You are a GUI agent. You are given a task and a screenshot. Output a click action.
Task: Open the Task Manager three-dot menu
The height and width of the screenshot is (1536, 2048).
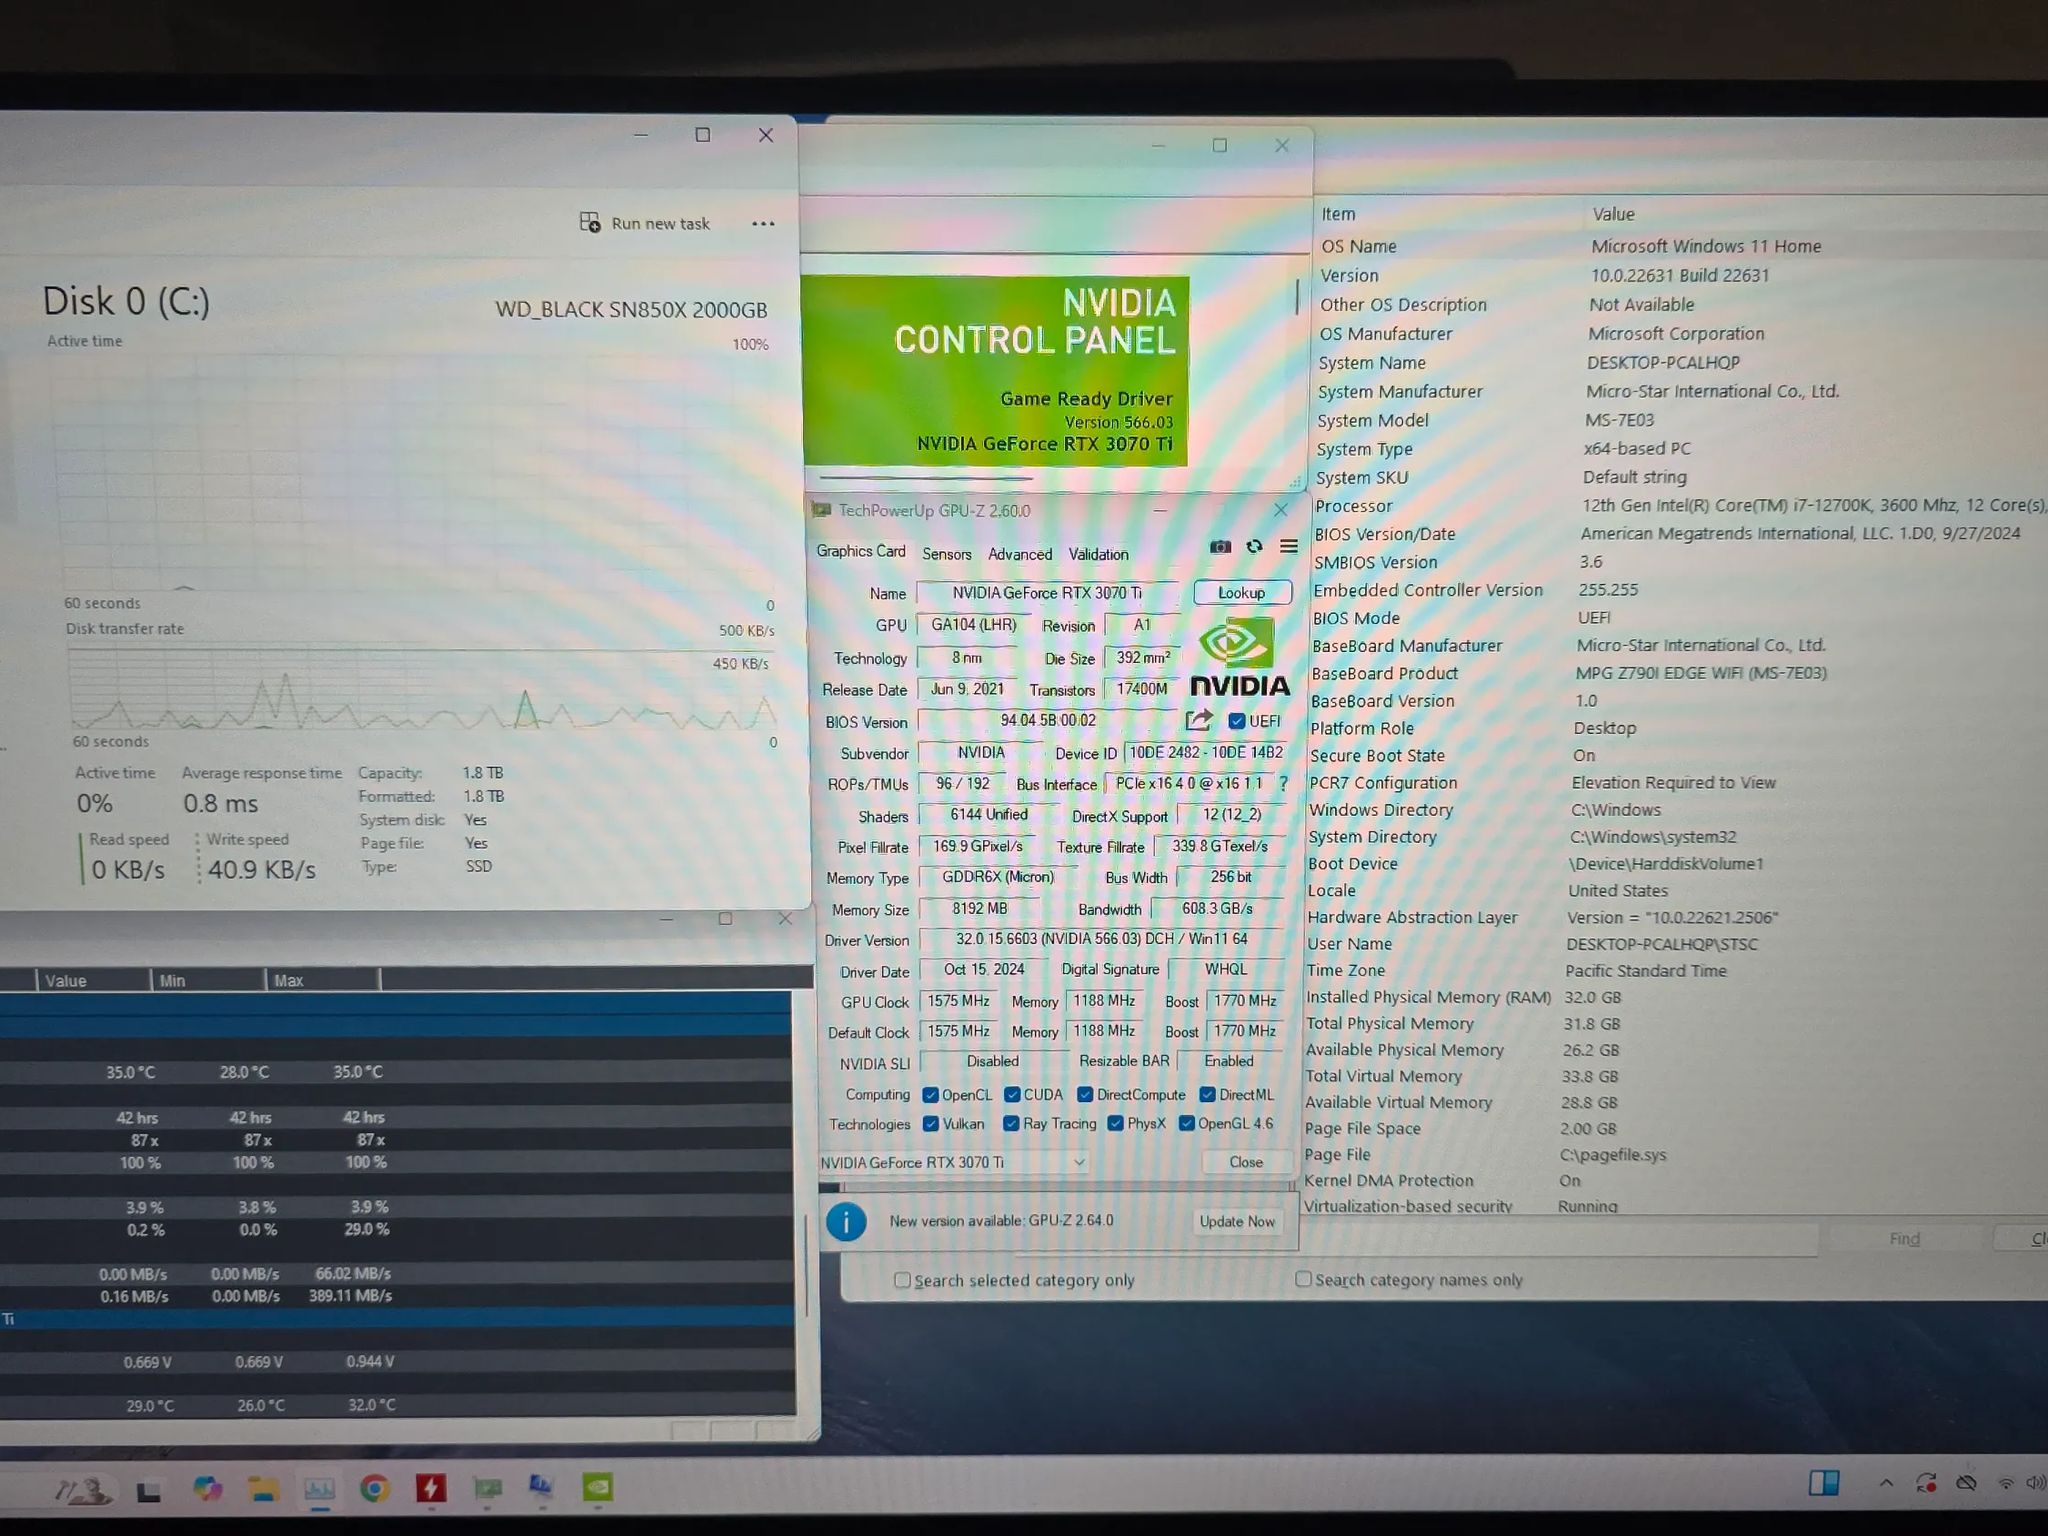[x=763, y=224]
